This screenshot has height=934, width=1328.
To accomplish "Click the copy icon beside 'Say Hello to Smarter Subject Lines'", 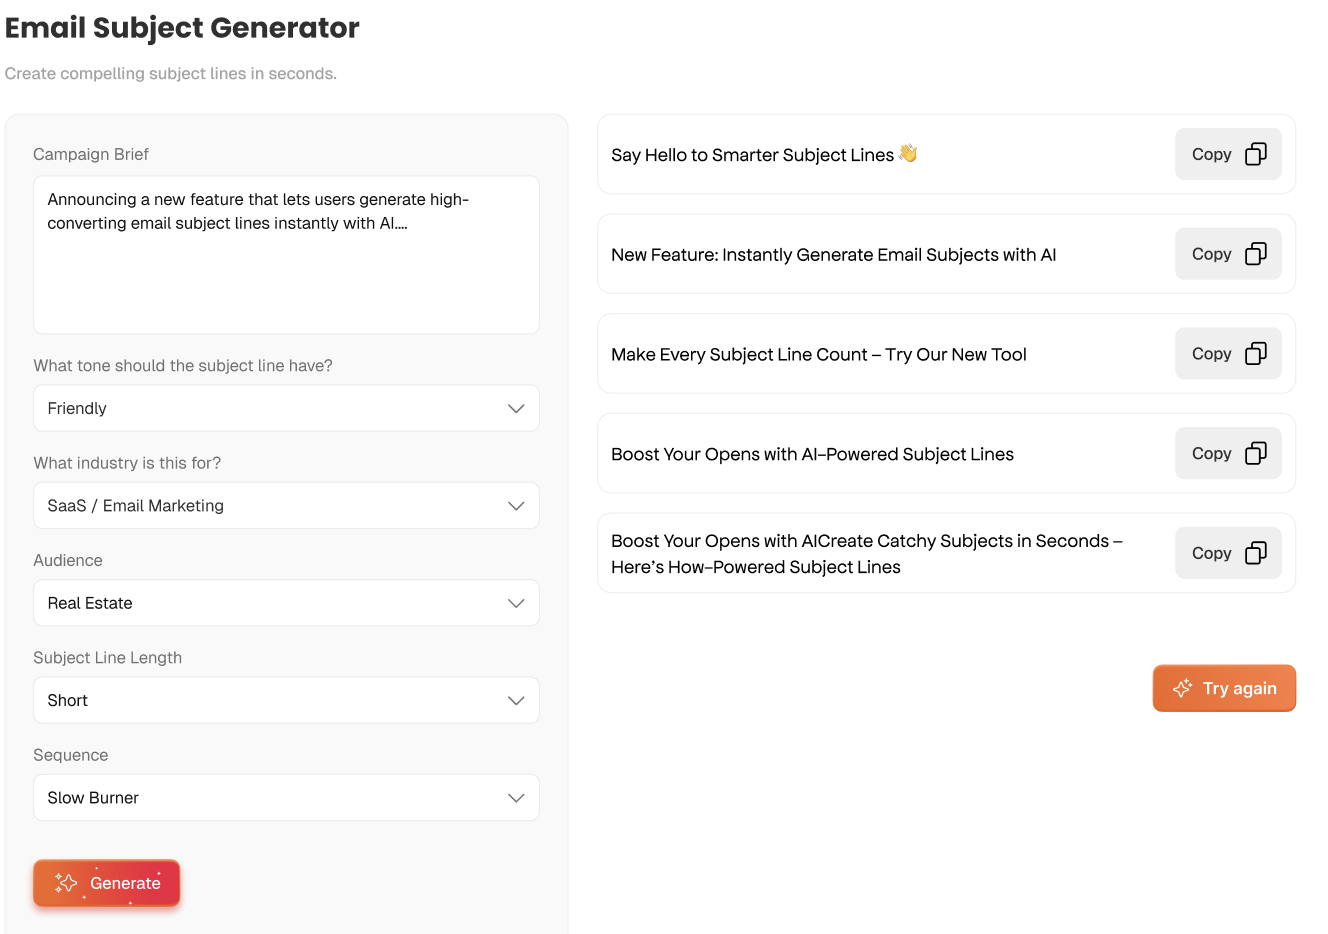I will coord(1256,154).
